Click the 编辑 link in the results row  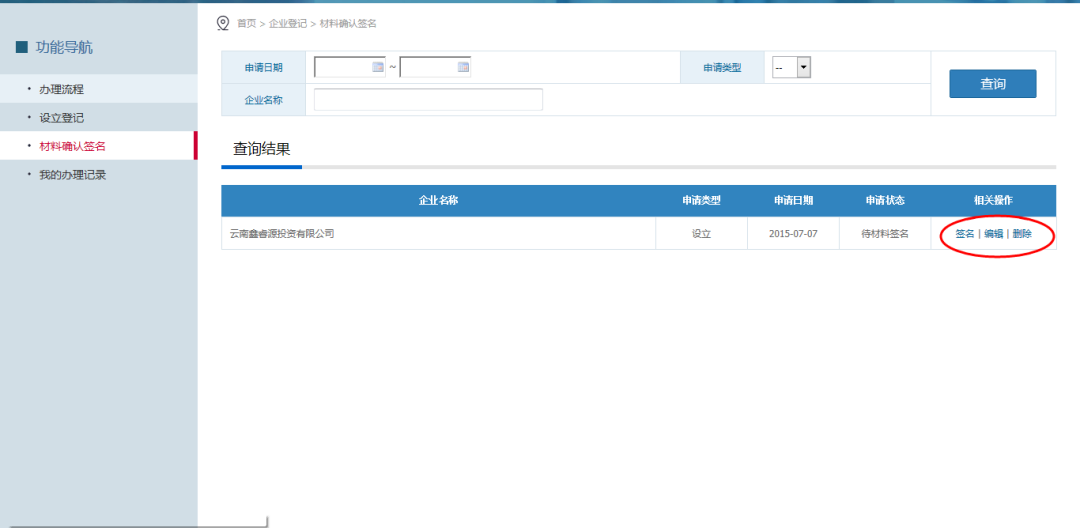coord(993,234)
